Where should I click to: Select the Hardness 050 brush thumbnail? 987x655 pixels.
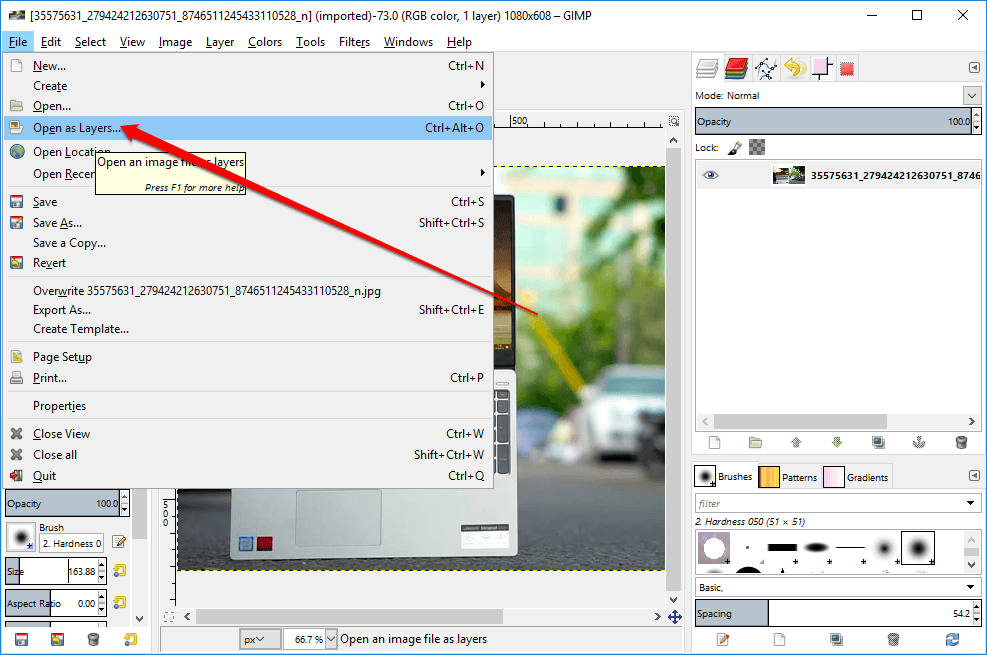918,547
